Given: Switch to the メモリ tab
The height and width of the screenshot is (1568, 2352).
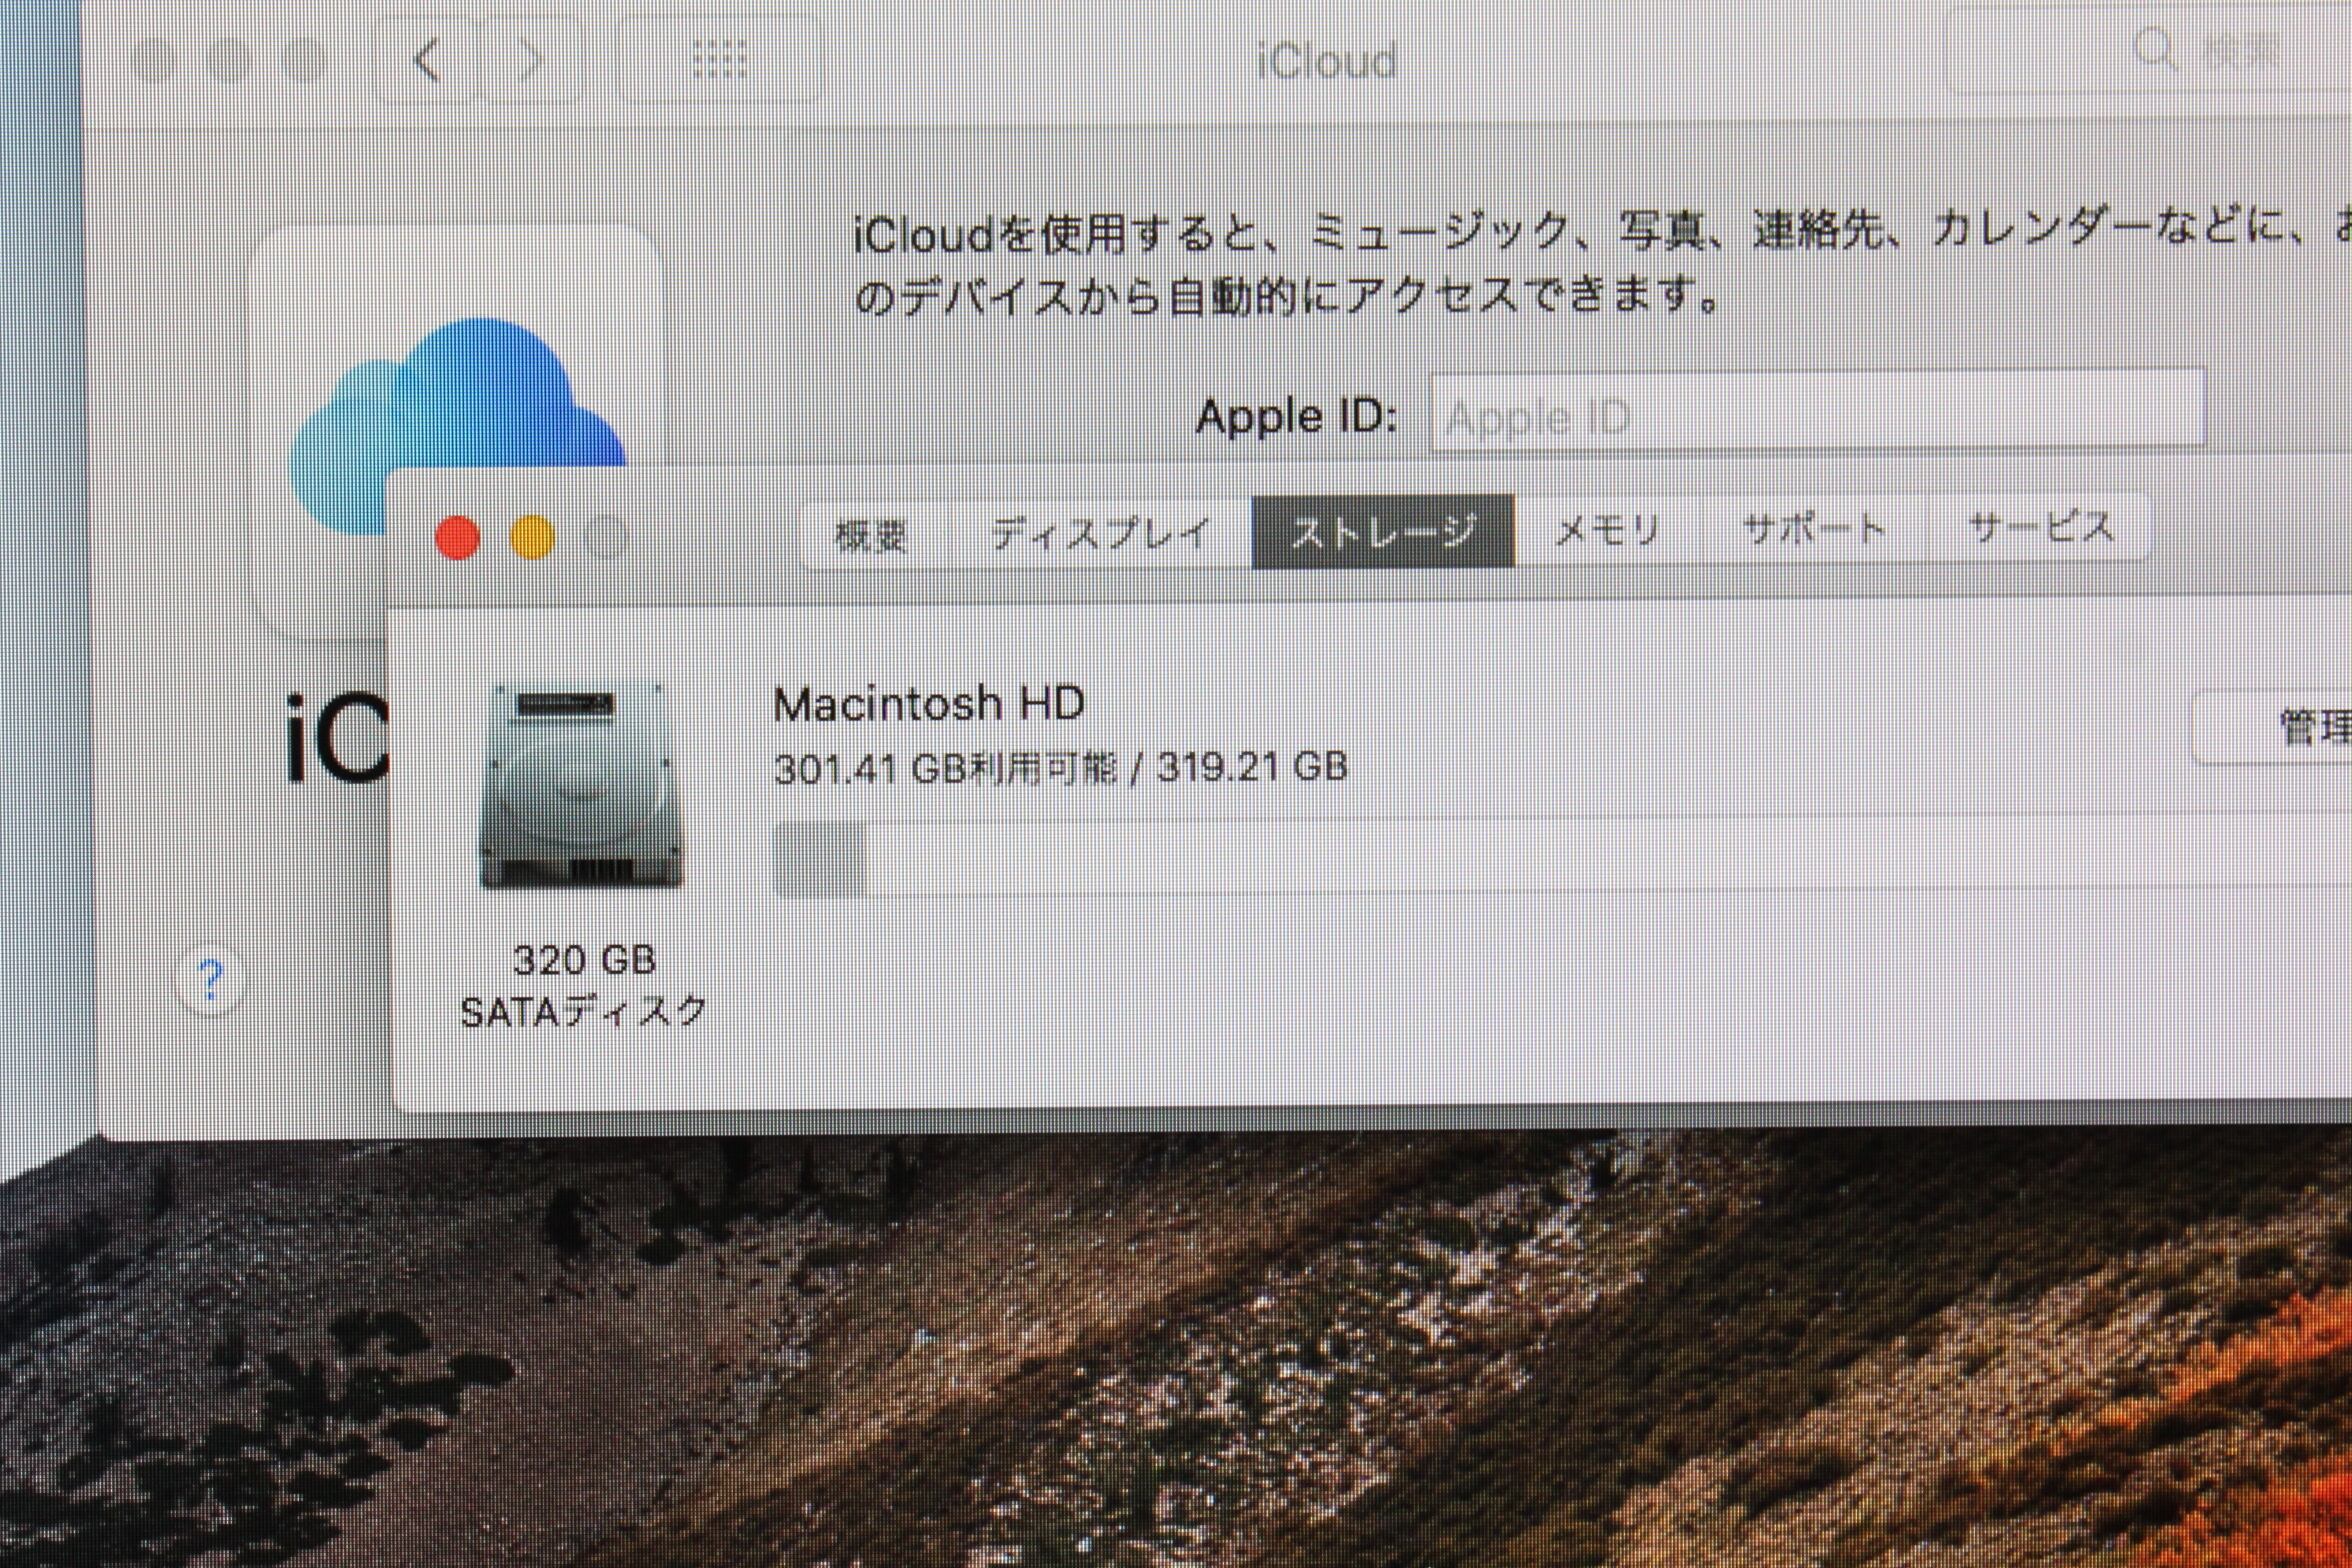Looking at the screenshot, I should [x=1607, y=530].
